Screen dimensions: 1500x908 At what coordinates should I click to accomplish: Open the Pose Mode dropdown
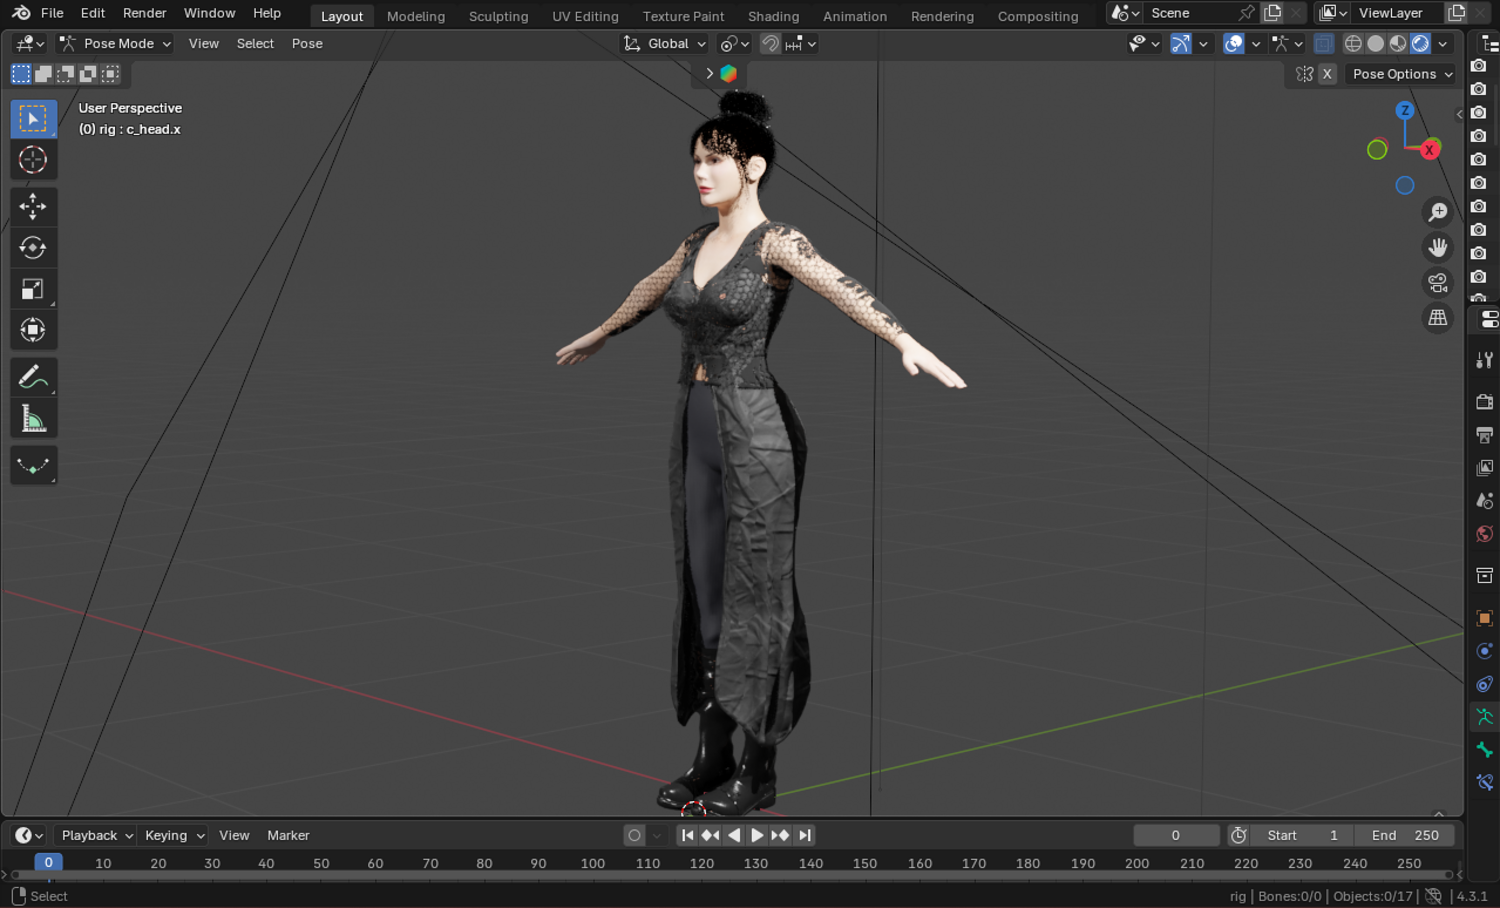click(115, 44)
